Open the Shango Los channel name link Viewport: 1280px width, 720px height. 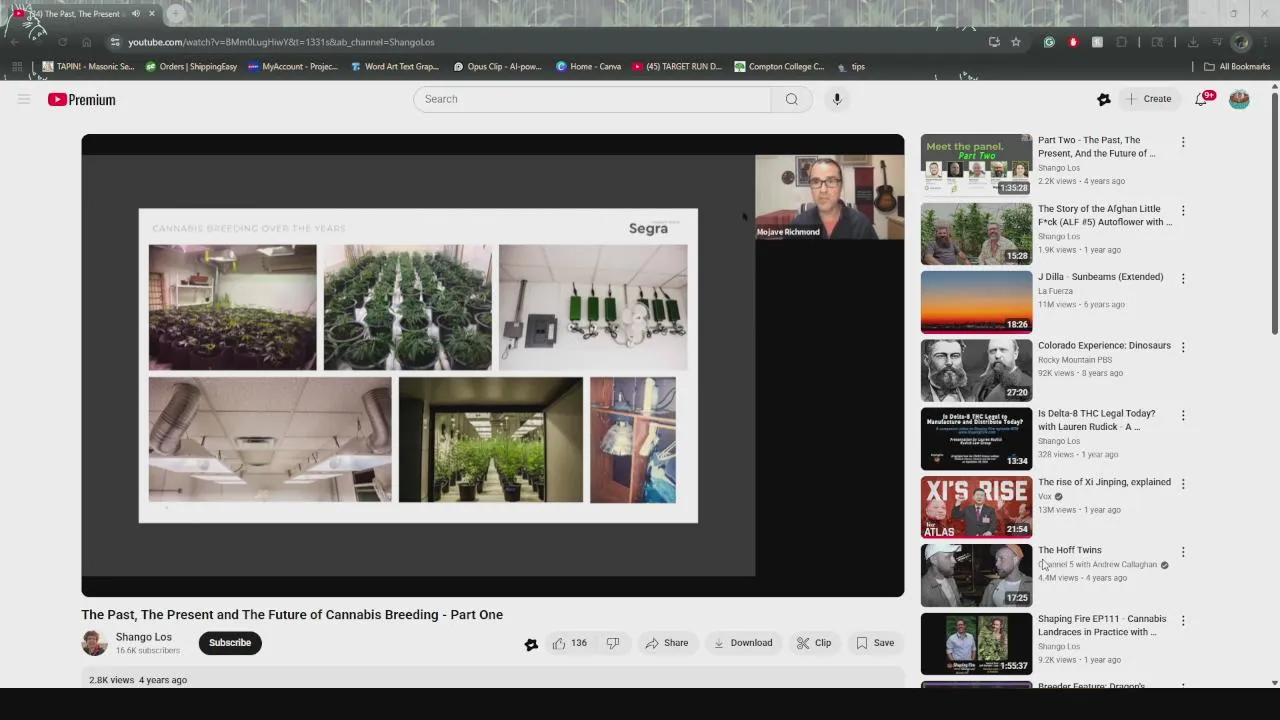pyautogui.click(x=144, y=637)
